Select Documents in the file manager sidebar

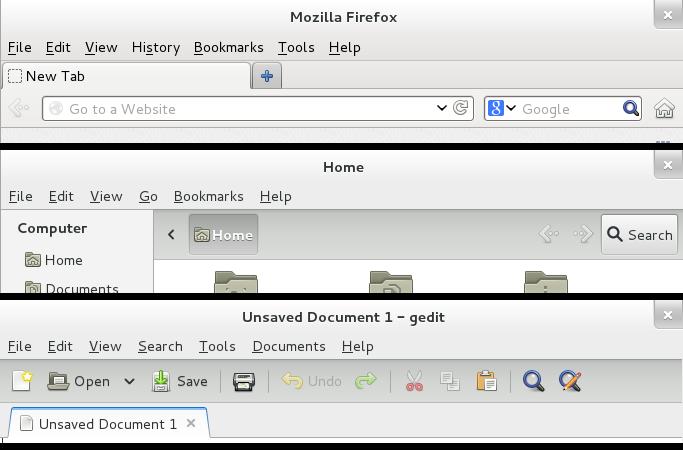click(71, 287)
